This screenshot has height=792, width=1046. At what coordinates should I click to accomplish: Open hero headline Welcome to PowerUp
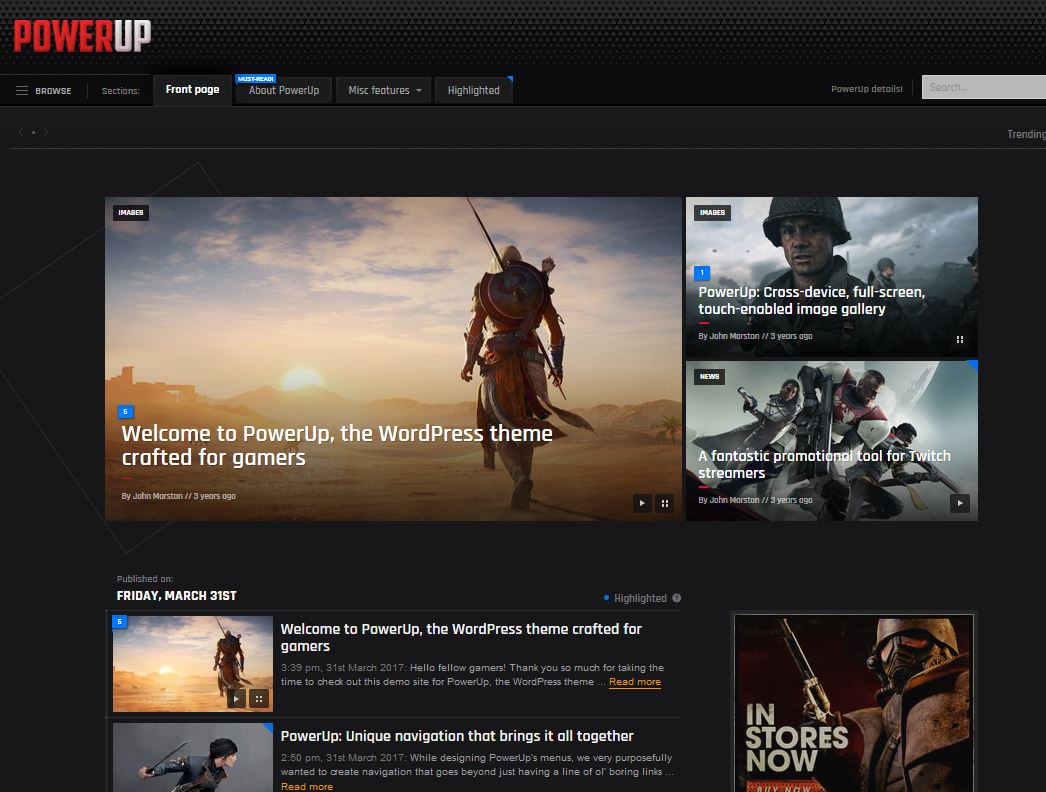(337, 446)
